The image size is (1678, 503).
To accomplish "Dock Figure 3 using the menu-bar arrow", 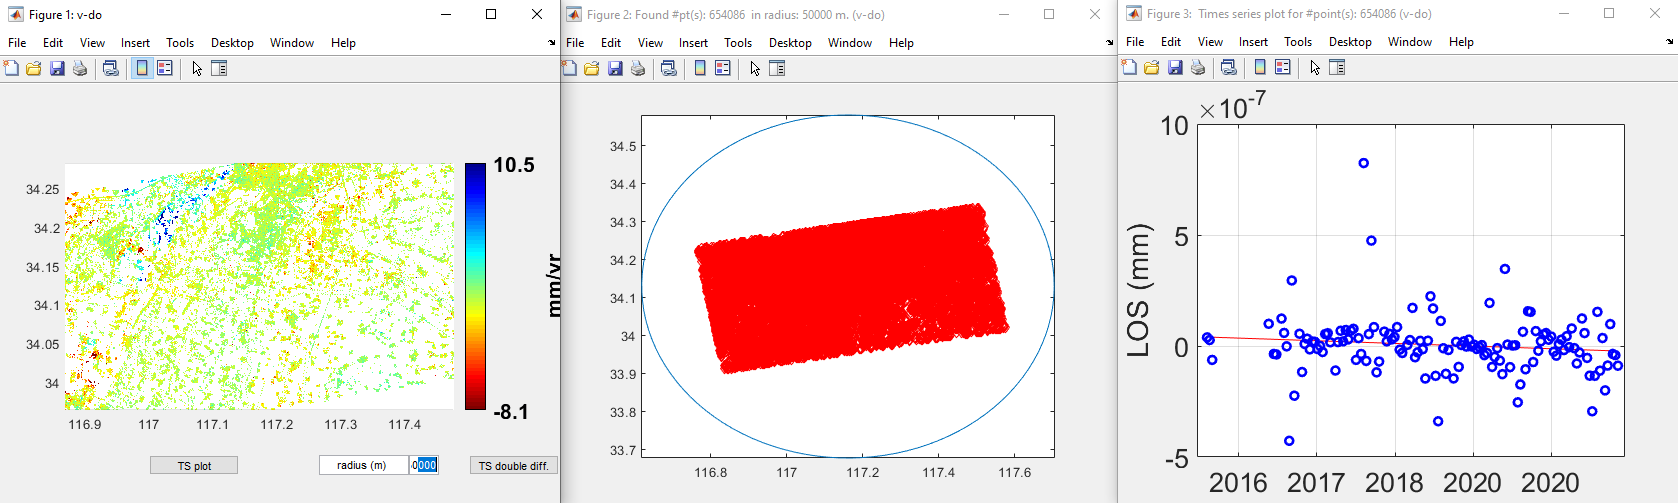I will 1669,42.
